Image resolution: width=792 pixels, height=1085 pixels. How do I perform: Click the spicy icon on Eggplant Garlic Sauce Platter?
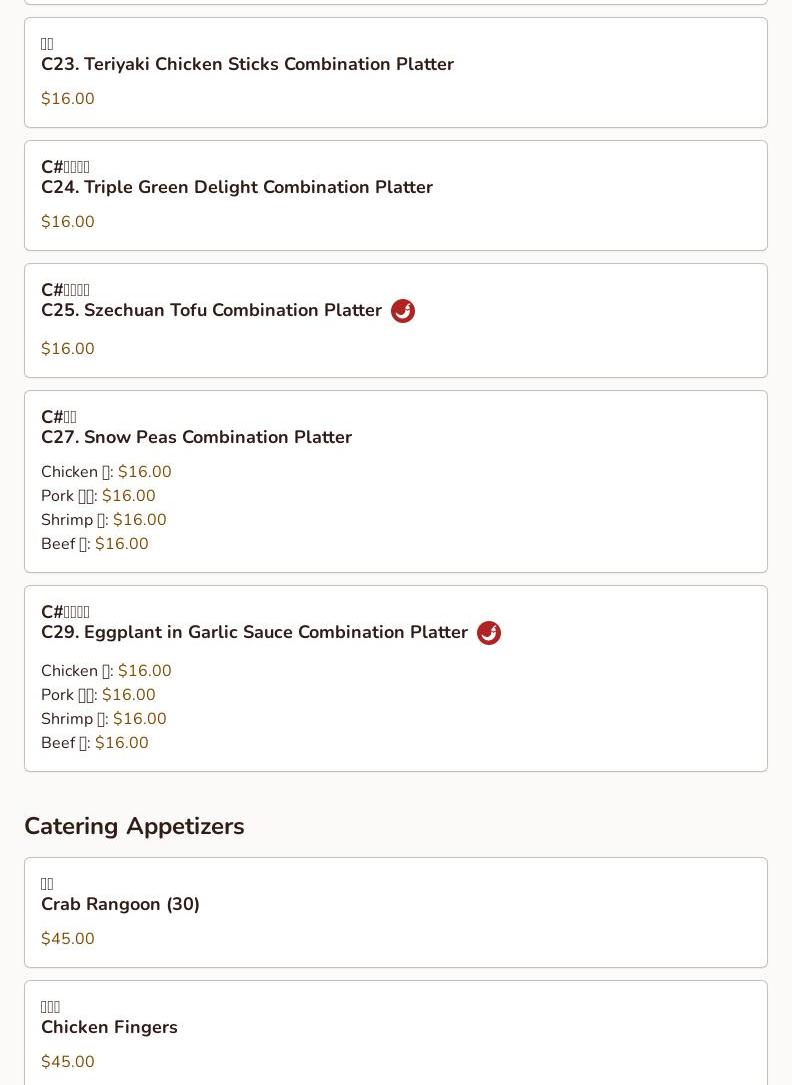(x=489, y=633)
